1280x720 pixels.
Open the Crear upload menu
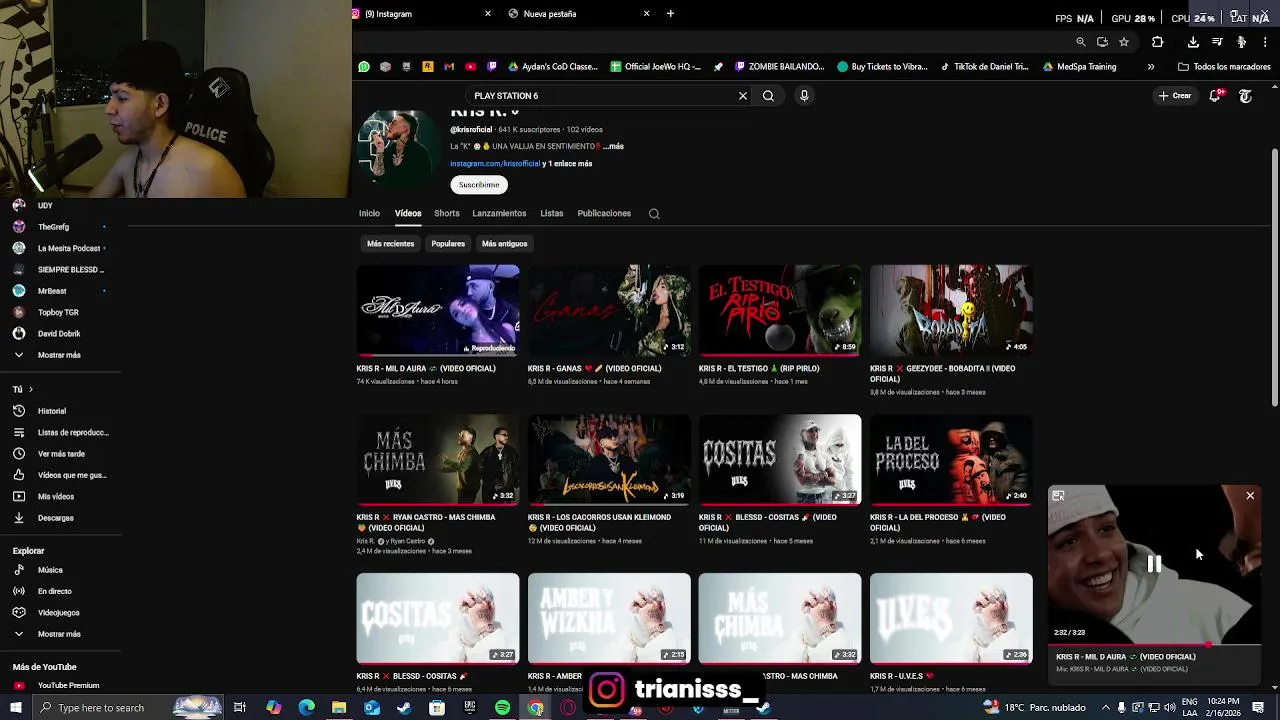(x=1174, y=96)
